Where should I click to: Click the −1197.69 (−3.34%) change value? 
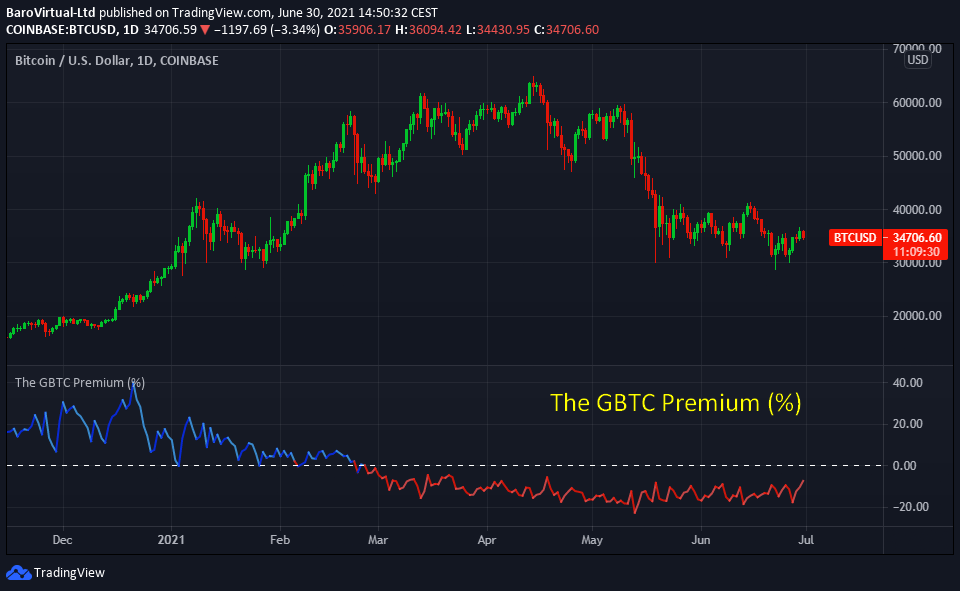pos(266,29)
